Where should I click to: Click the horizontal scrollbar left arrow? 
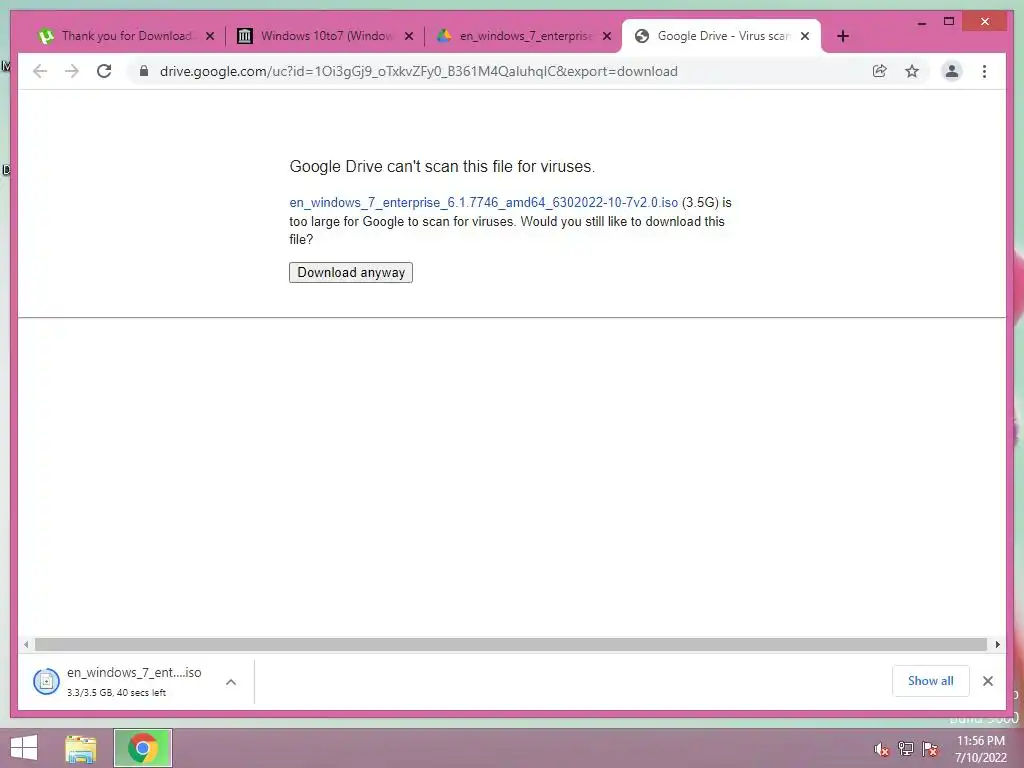tap(25, 645)
